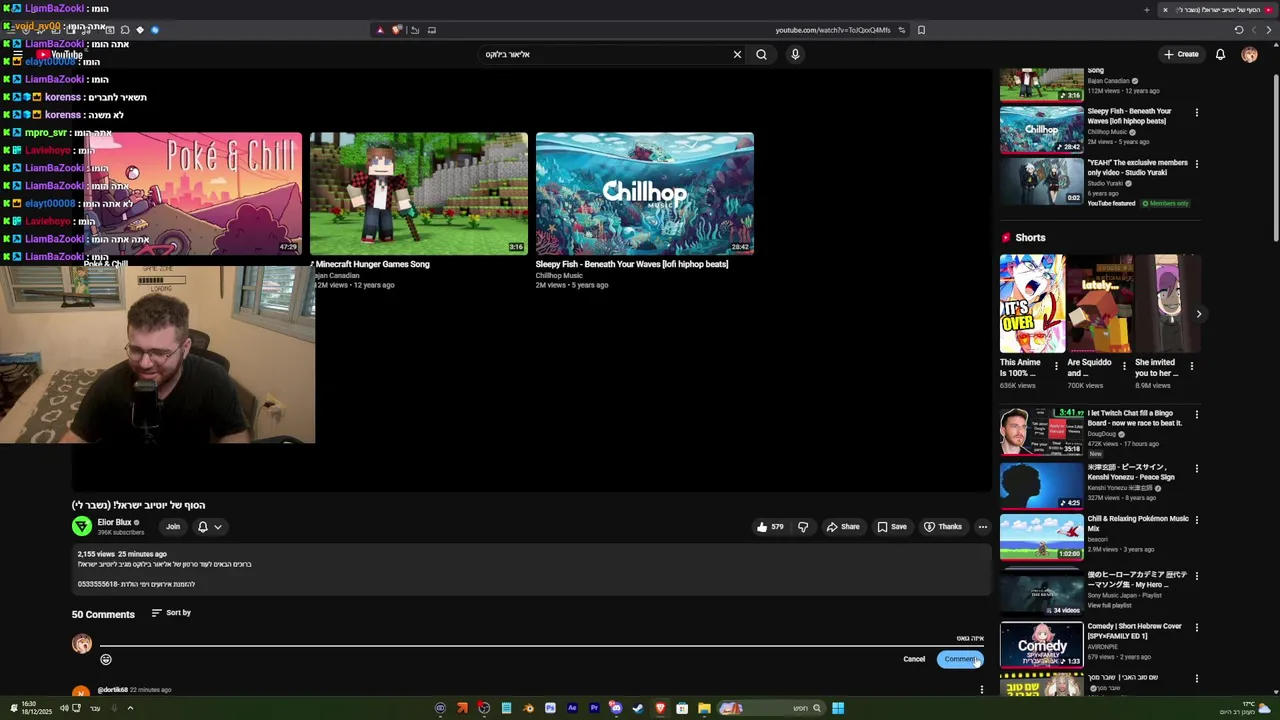Image resolution: width=1280 pixels, height=720 pixels.
Task: Open Chillhop Beneath Your Waves thumbnail
Action: tap(645, 194)
